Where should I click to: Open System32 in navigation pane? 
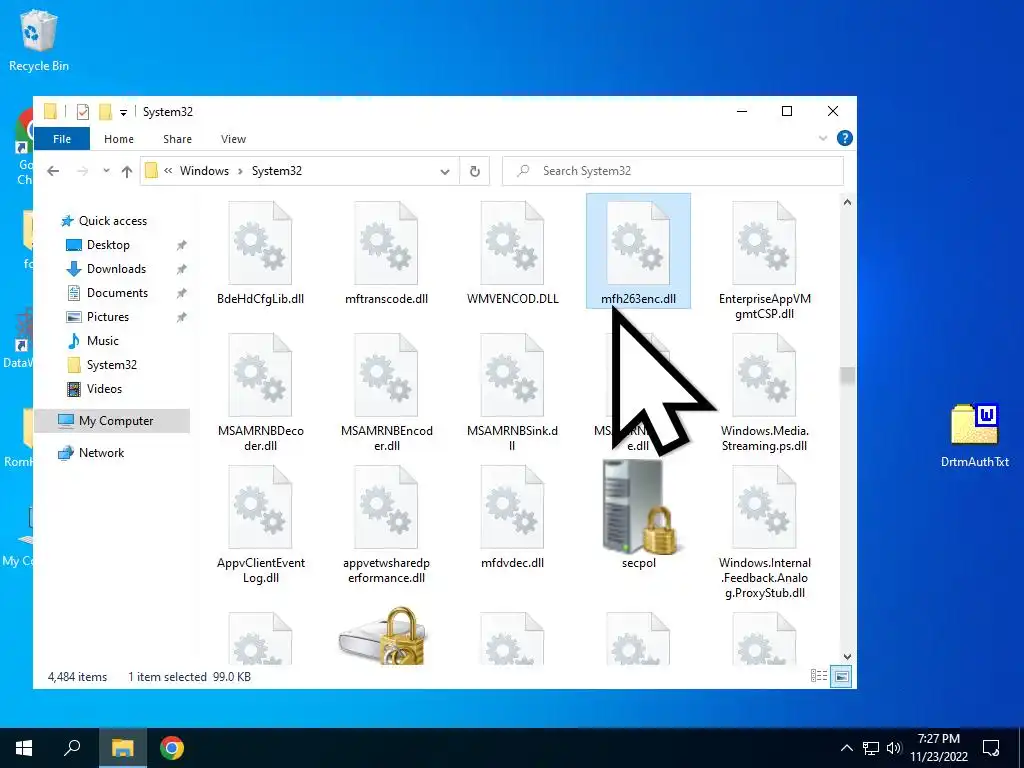112,365
